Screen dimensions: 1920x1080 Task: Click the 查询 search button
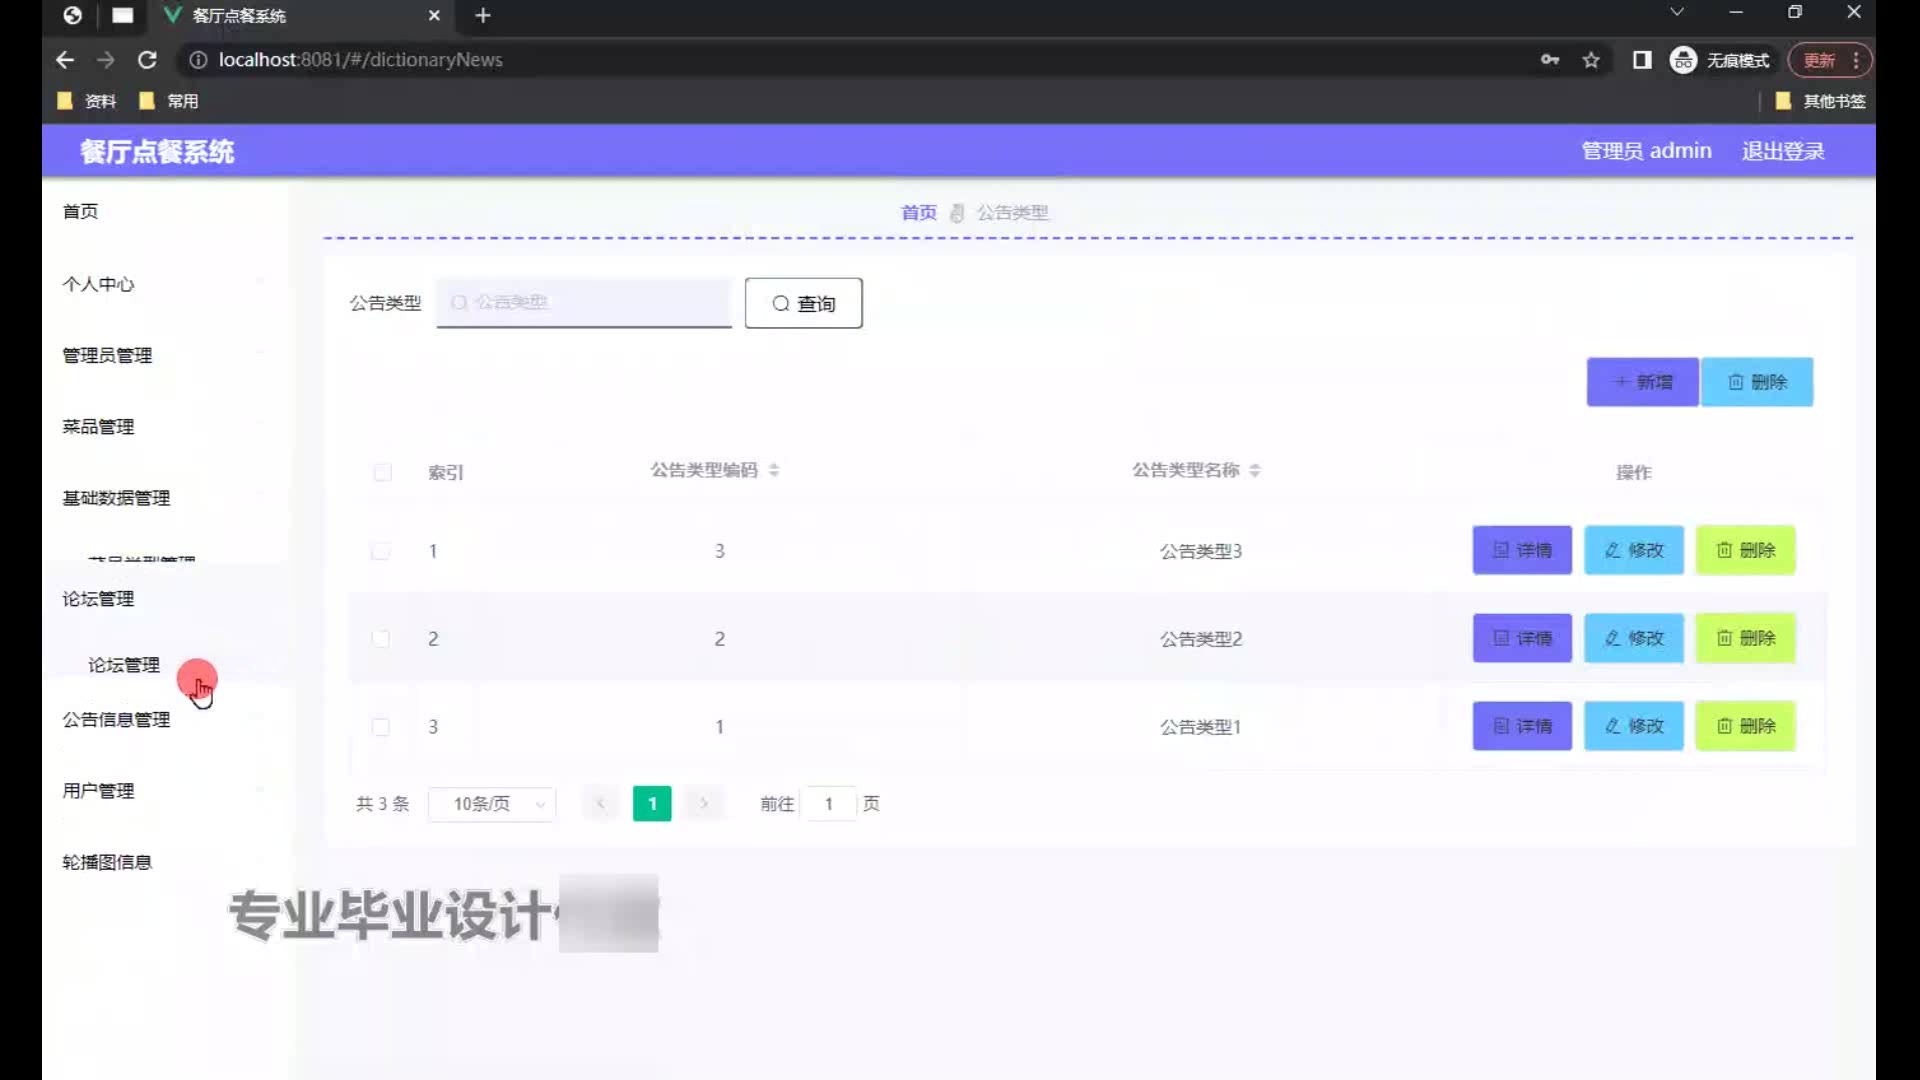pyautogui.click(x=803, y=303)
